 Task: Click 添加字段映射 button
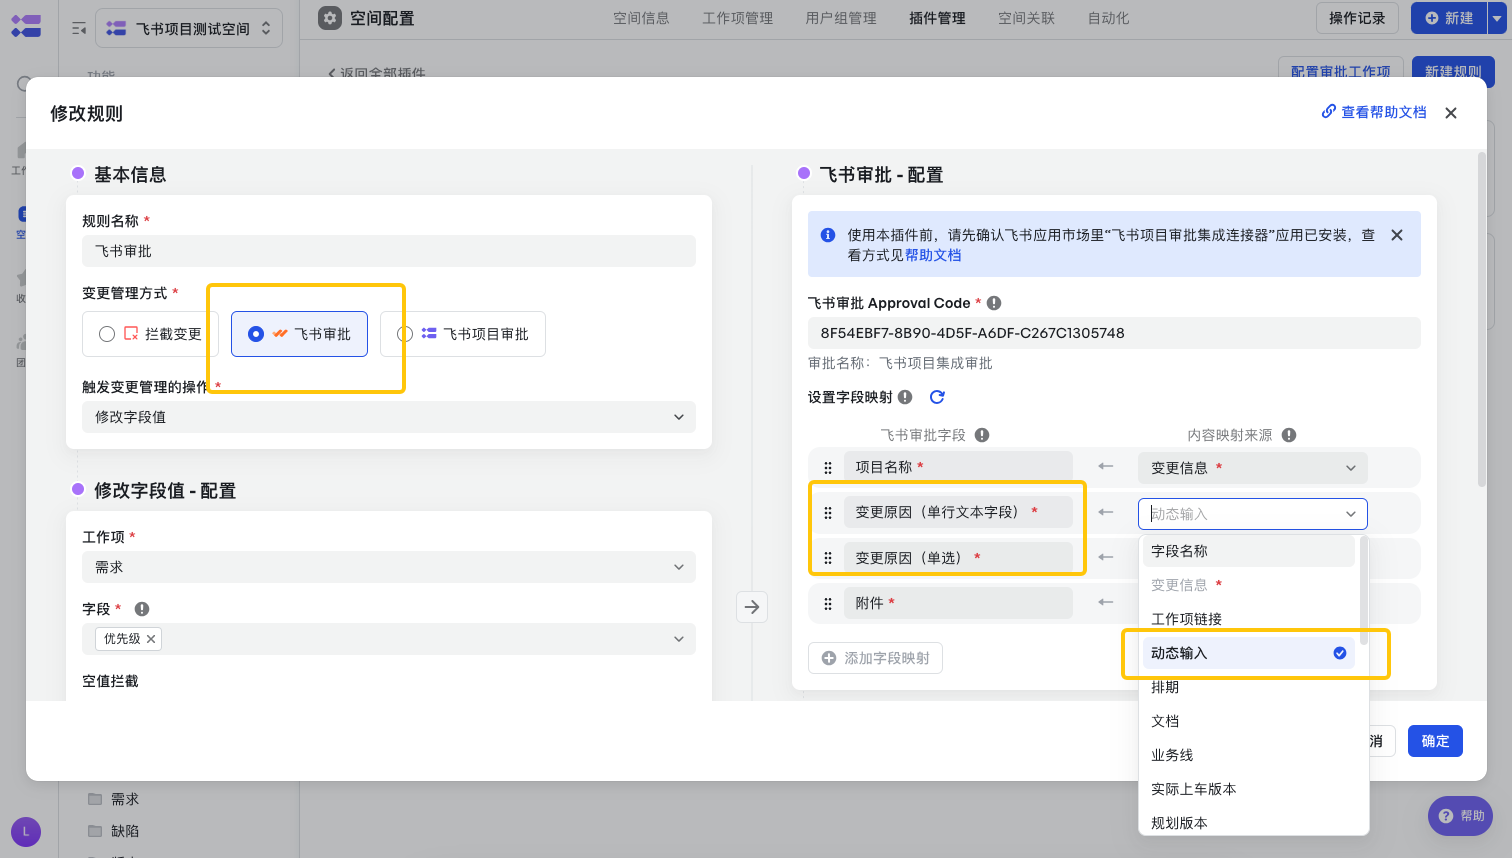click(x=875, y=658)
